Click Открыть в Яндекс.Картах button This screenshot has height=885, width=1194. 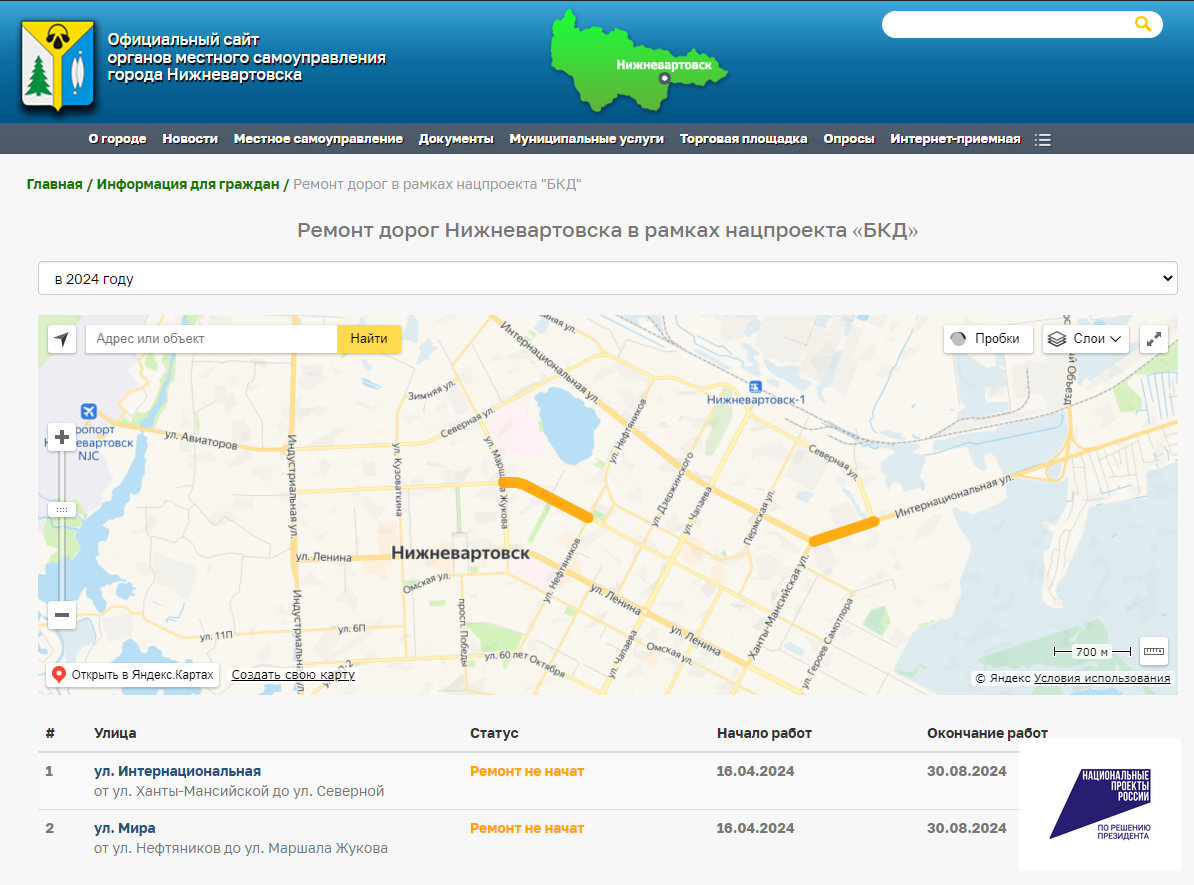(x=133, y=675)
